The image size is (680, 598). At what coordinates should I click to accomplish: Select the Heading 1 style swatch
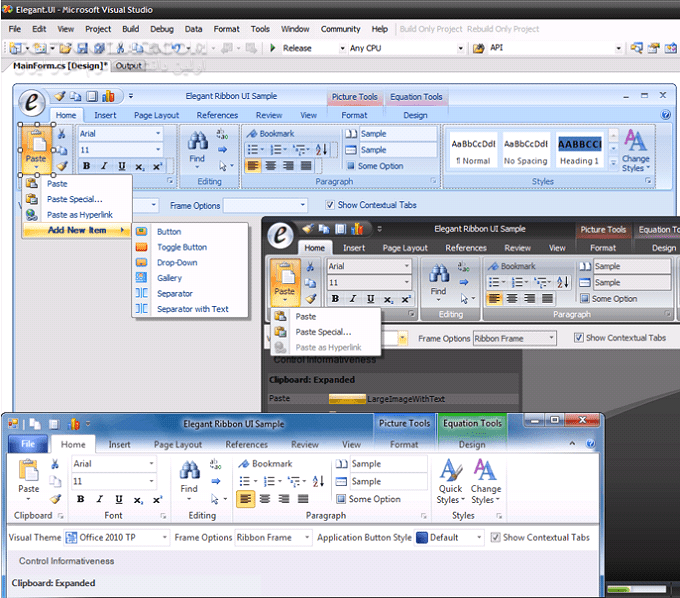pos(580,149)
